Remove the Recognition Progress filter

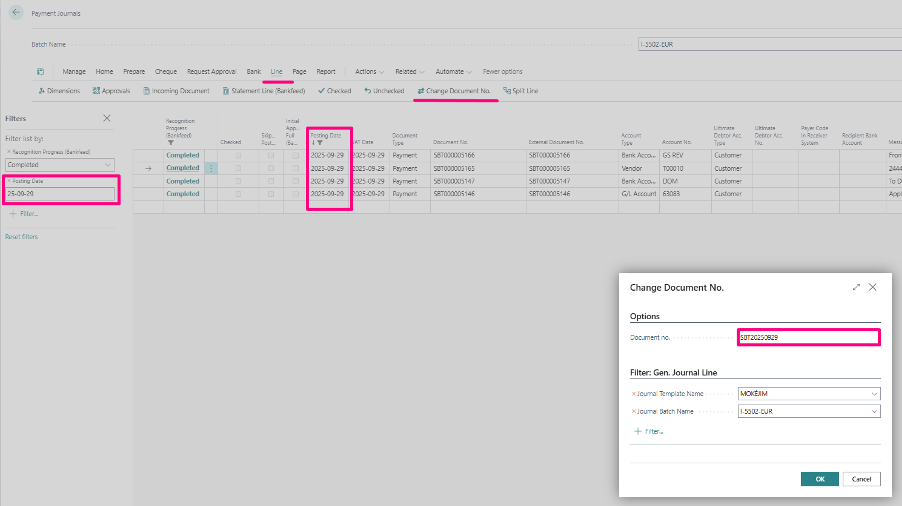9,152
